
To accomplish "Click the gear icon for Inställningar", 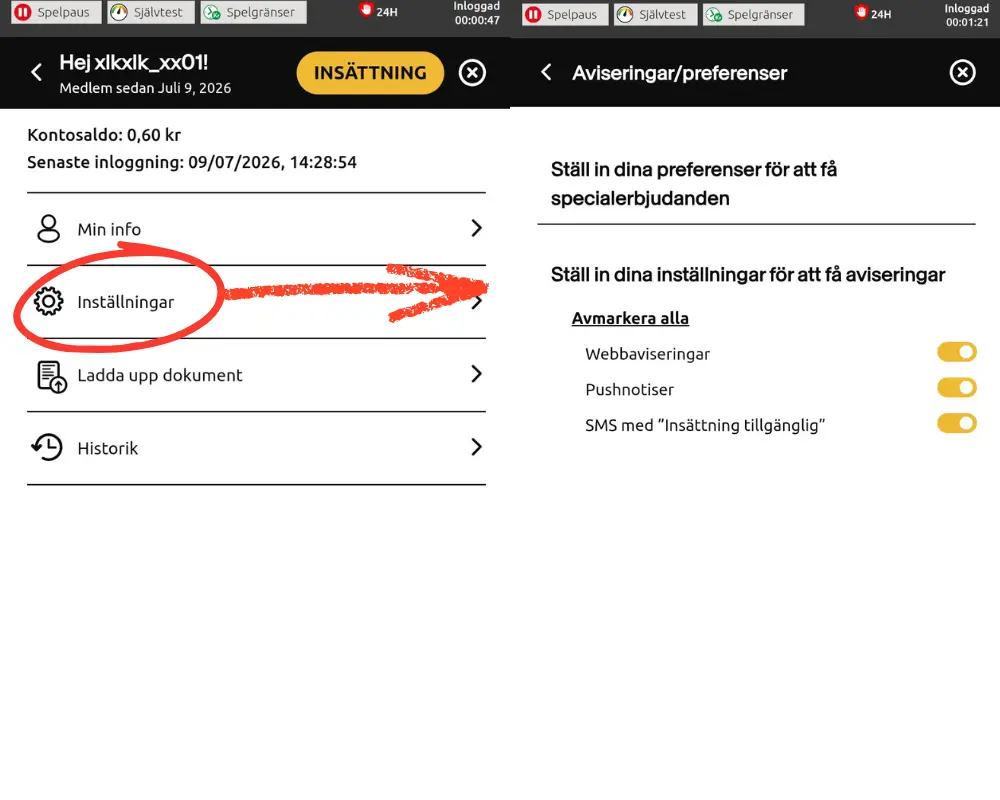I will click(48, 301).
